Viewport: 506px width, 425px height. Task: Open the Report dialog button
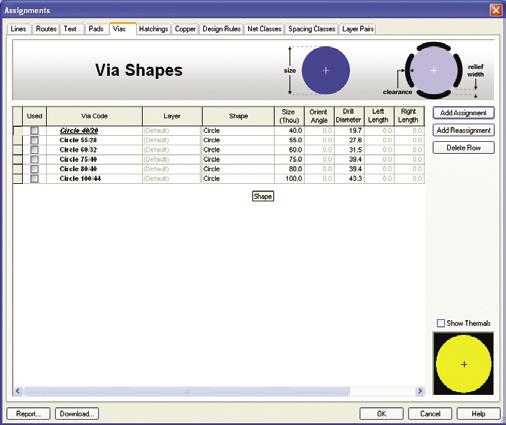(28, 414)
